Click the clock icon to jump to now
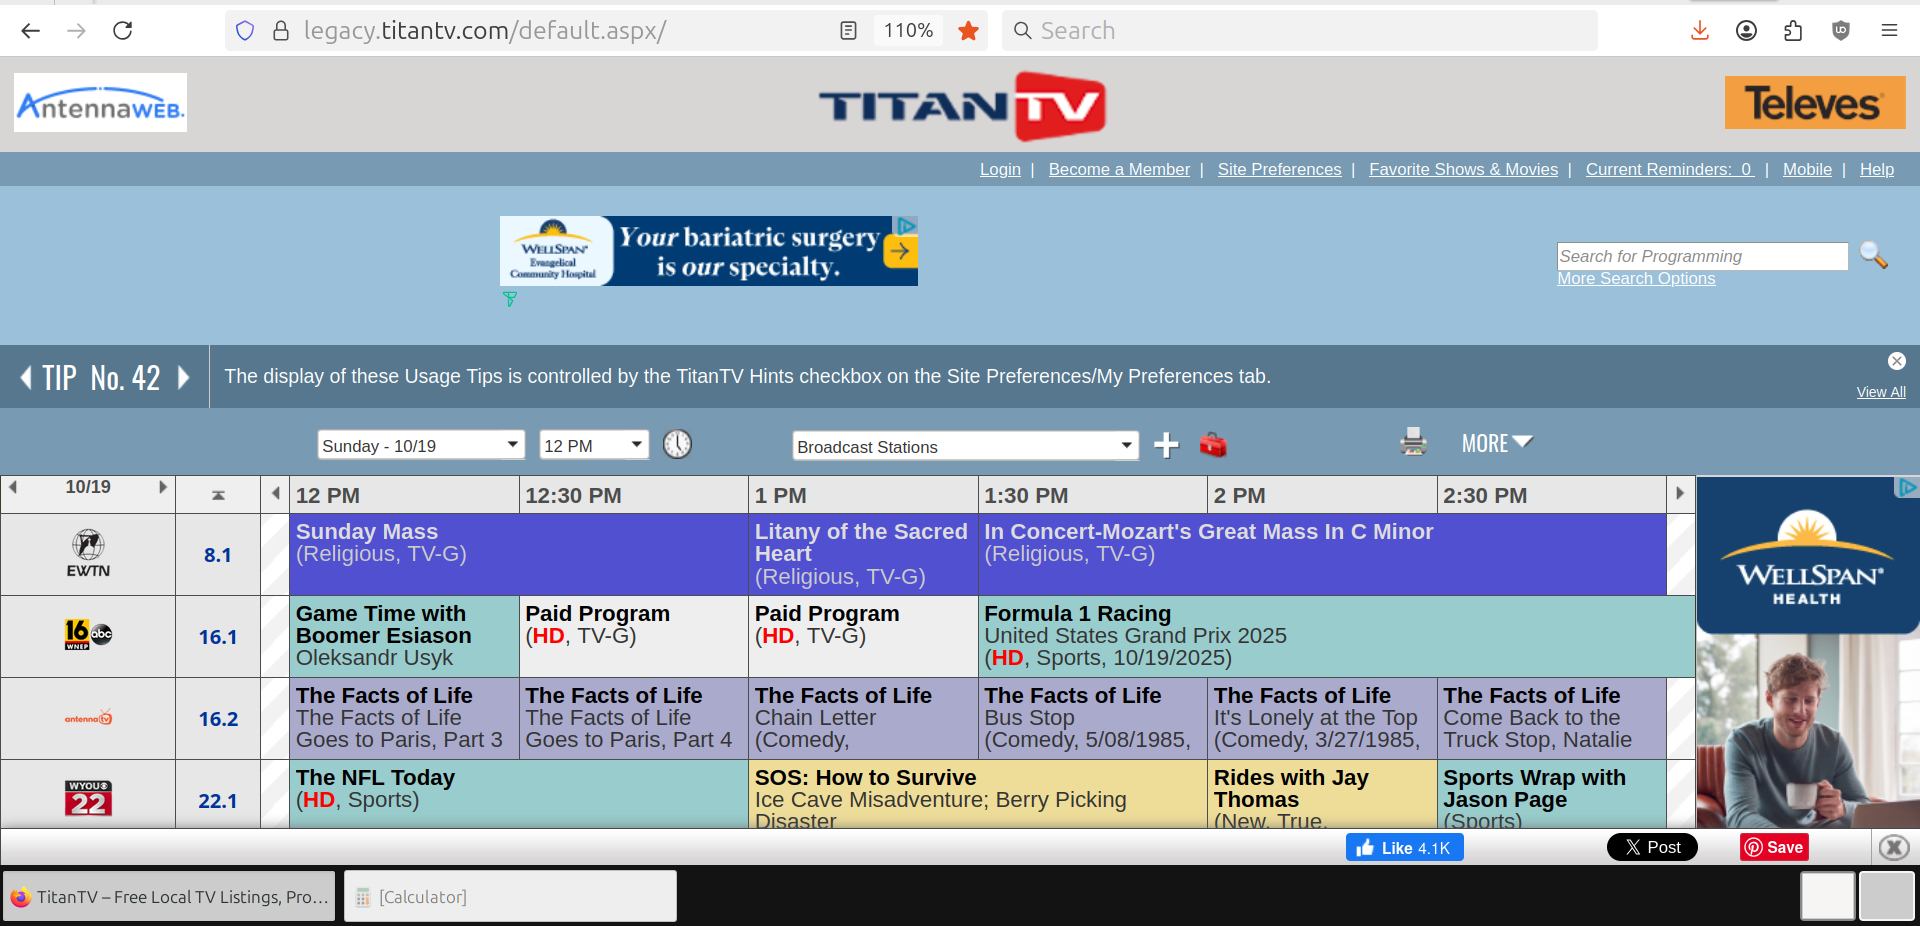This screenshot has height=926, width=1920. pyautogui.click(x=677, y=444)
